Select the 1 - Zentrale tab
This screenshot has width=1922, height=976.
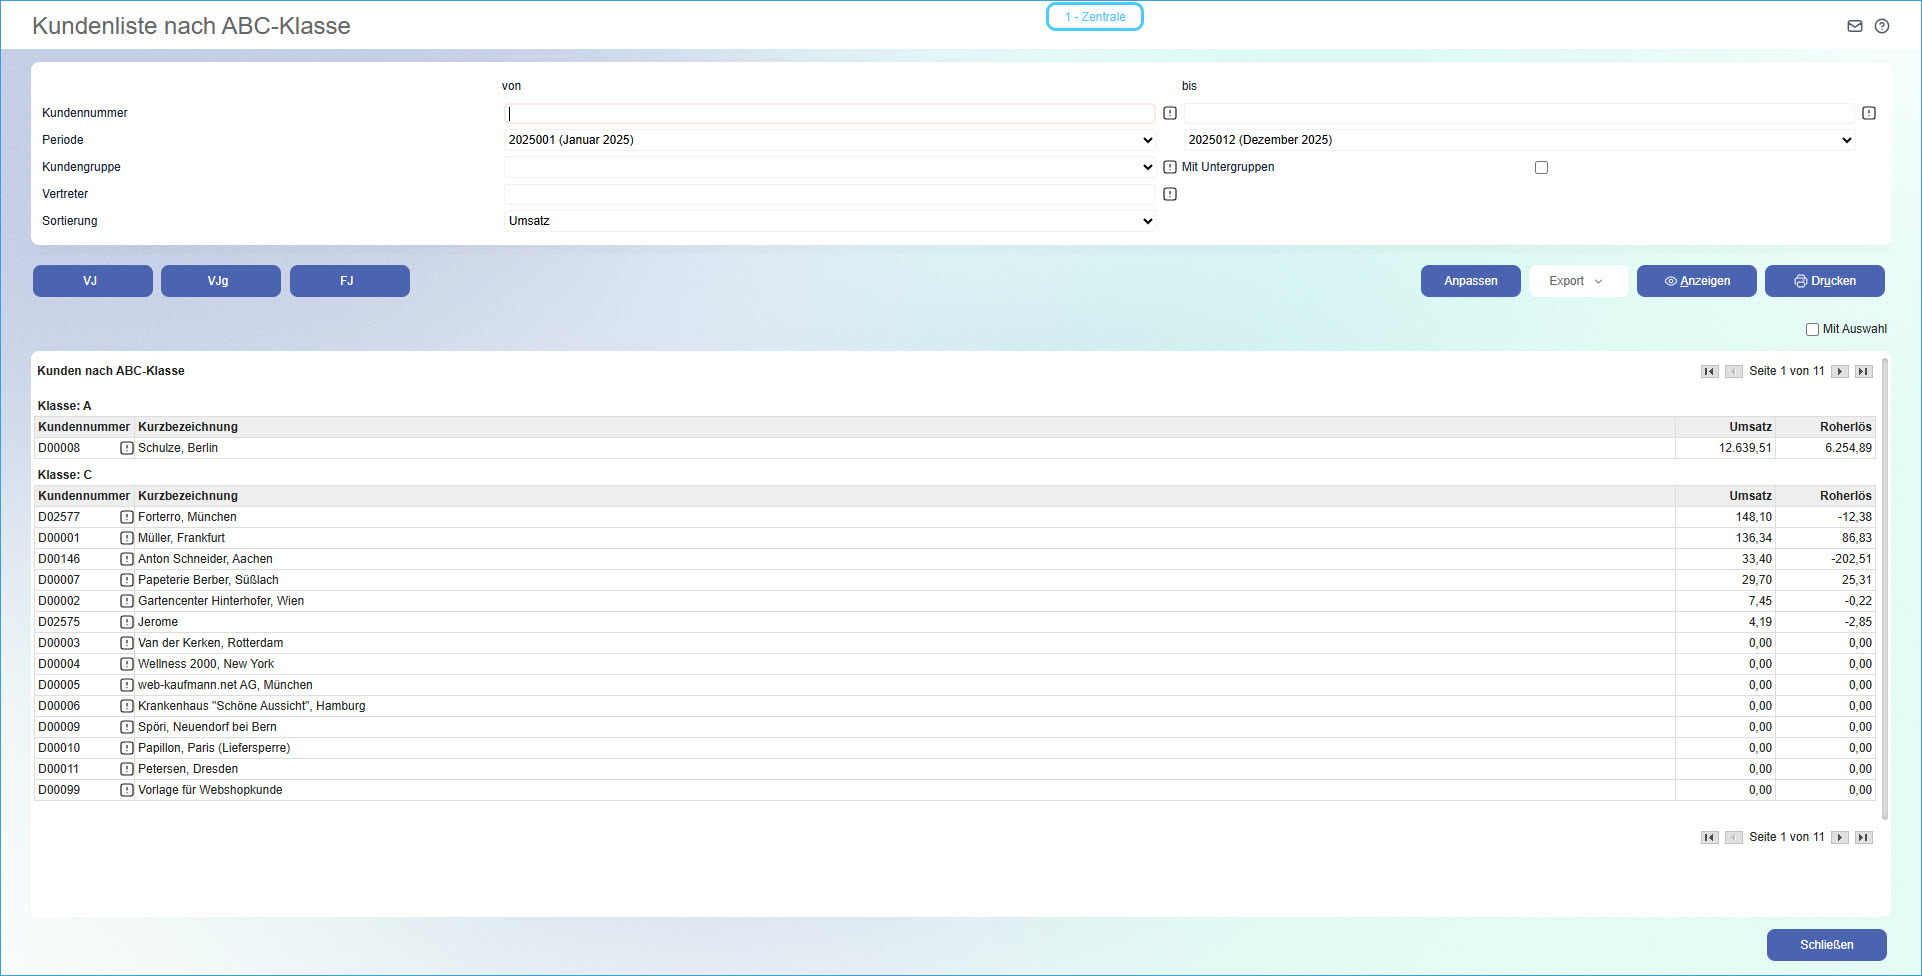(x=1094, y=17)
